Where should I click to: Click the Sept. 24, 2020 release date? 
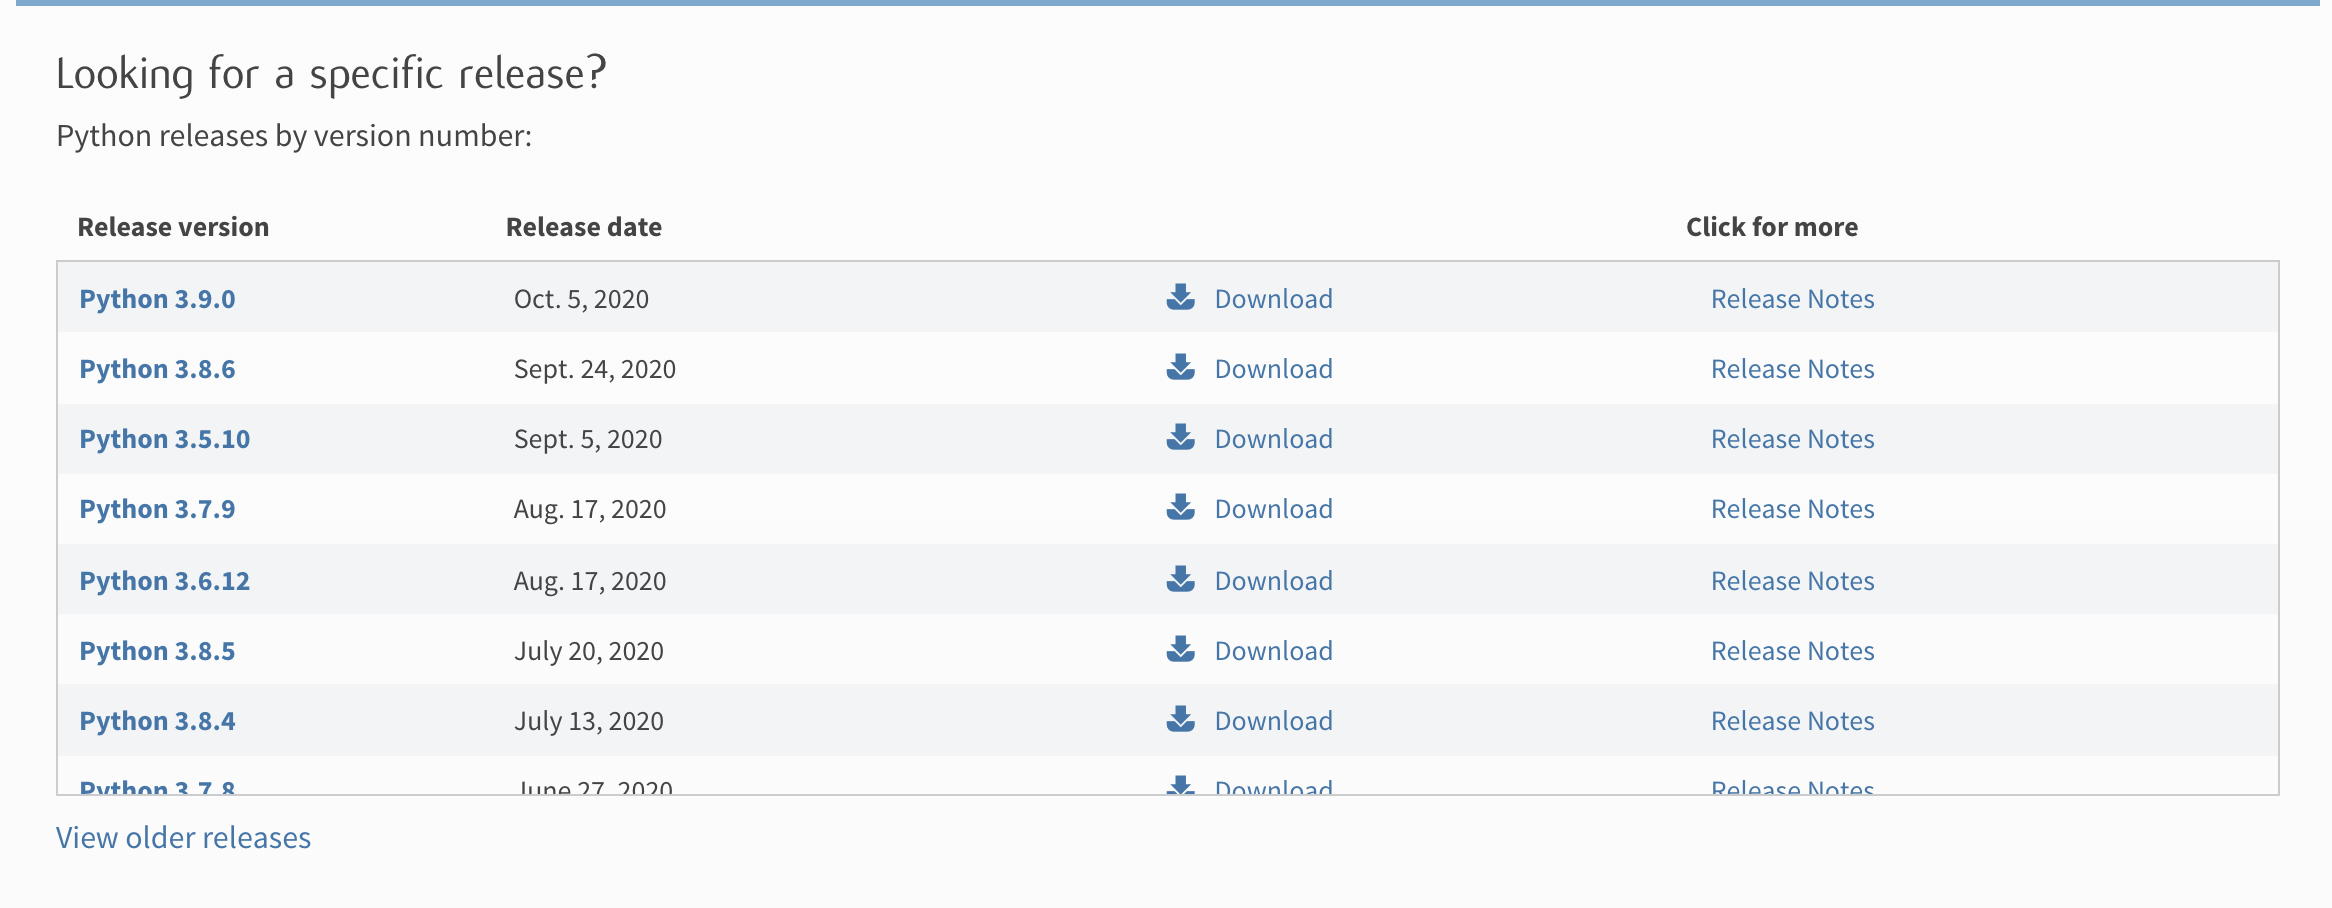tap(594, 369)
